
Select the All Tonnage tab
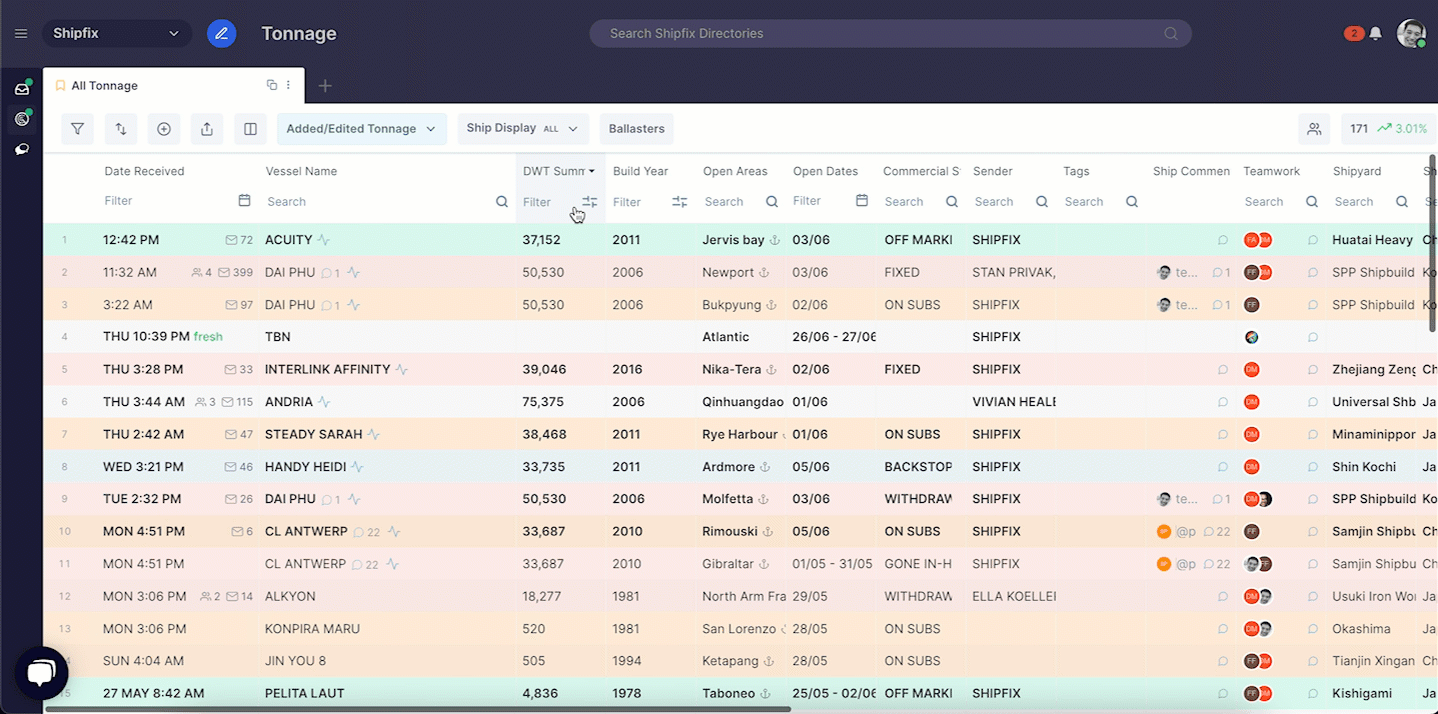pos(104,86)
